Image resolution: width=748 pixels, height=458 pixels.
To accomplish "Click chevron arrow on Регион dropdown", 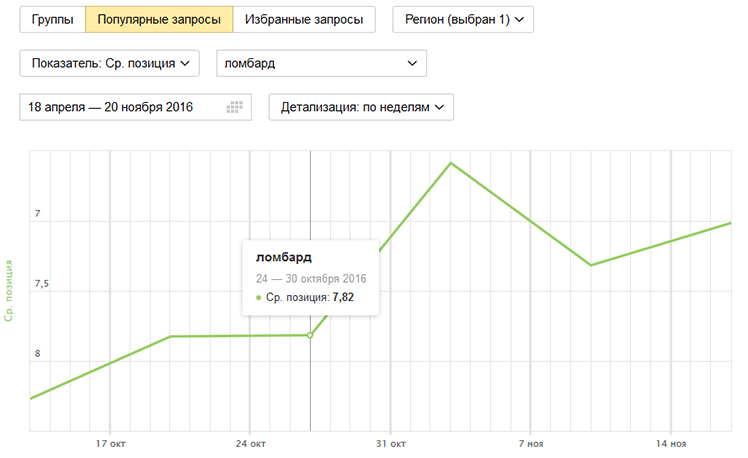I will [x=518, y=20].
